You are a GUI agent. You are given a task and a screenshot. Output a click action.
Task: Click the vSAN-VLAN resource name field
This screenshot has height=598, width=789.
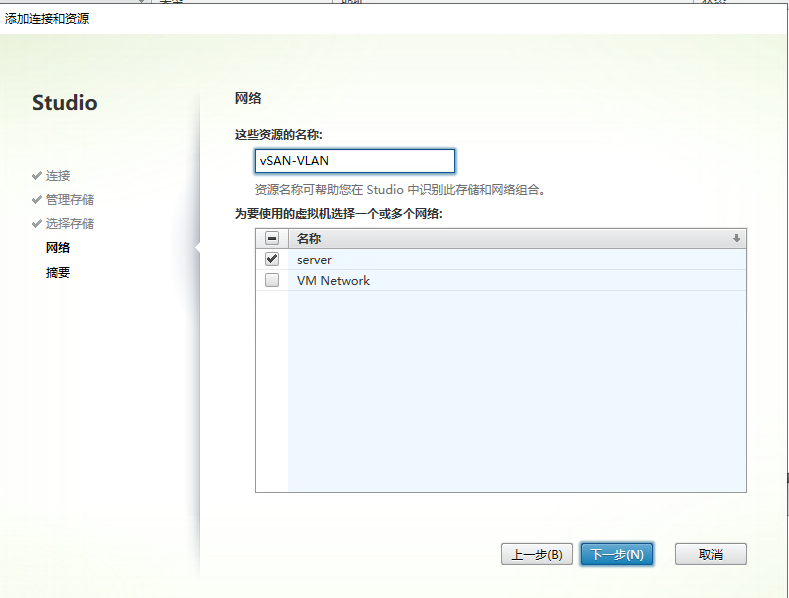354,161
